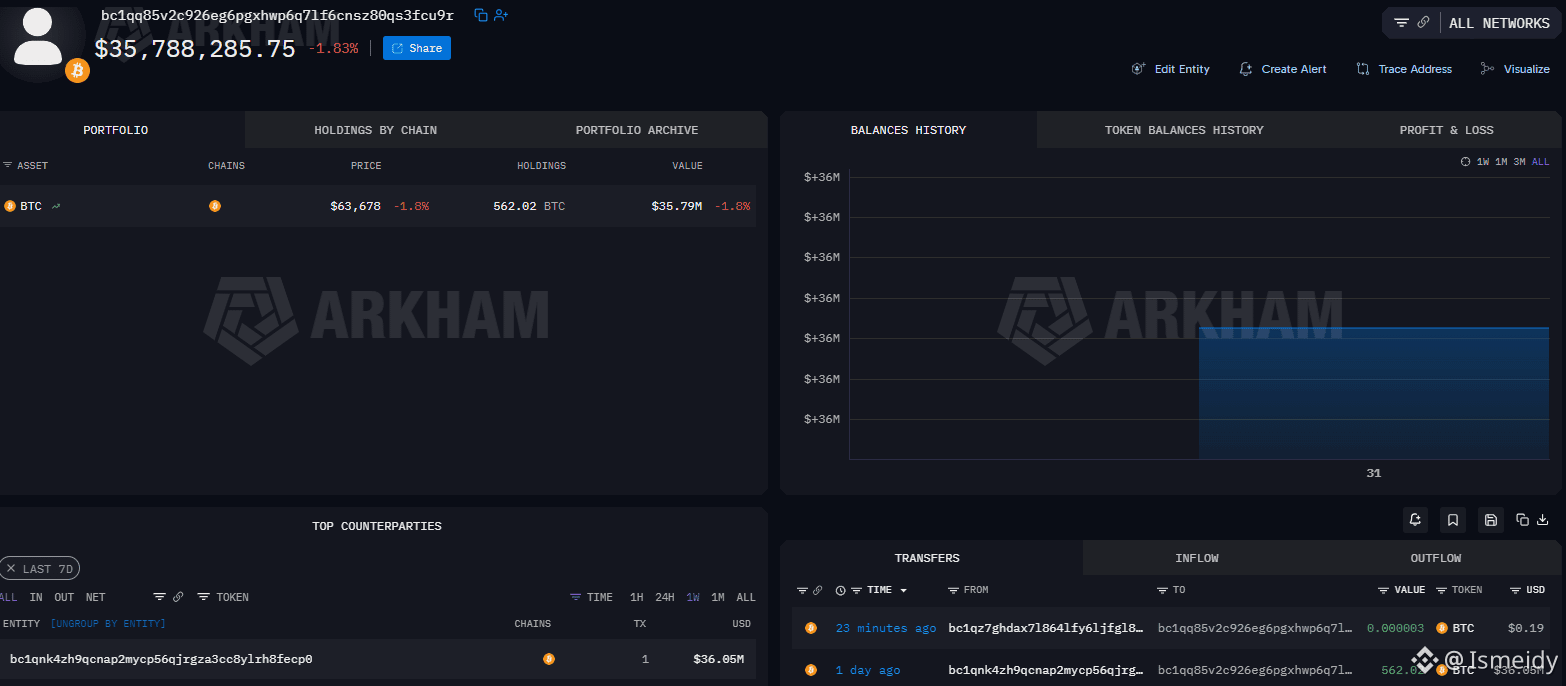Open the Visualize view
Screen dimensions: 1566x686
tap(1515, 69)
